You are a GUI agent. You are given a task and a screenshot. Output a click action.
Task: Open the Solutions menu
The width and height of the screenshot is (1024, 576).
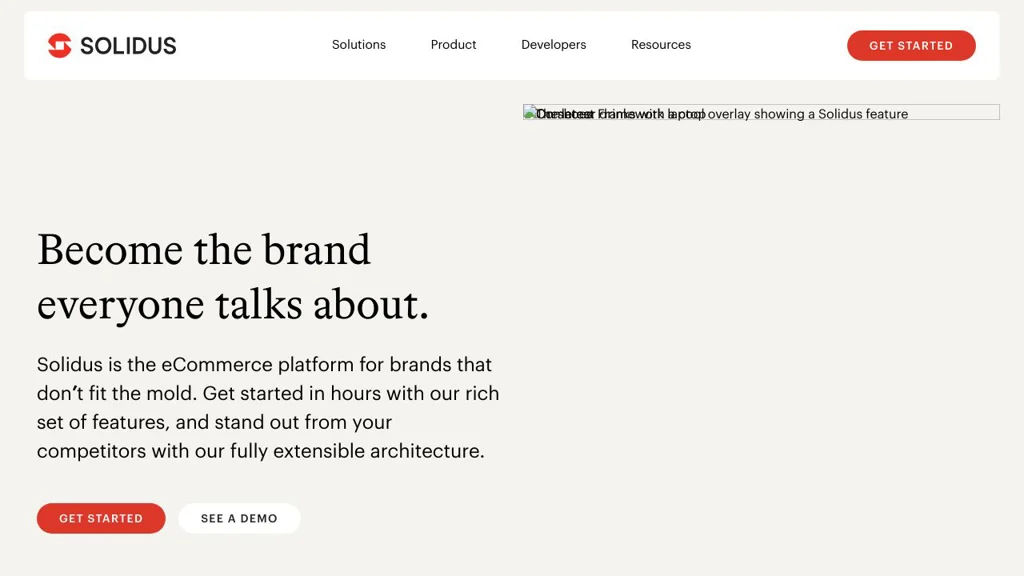click(x=359, y=45)
